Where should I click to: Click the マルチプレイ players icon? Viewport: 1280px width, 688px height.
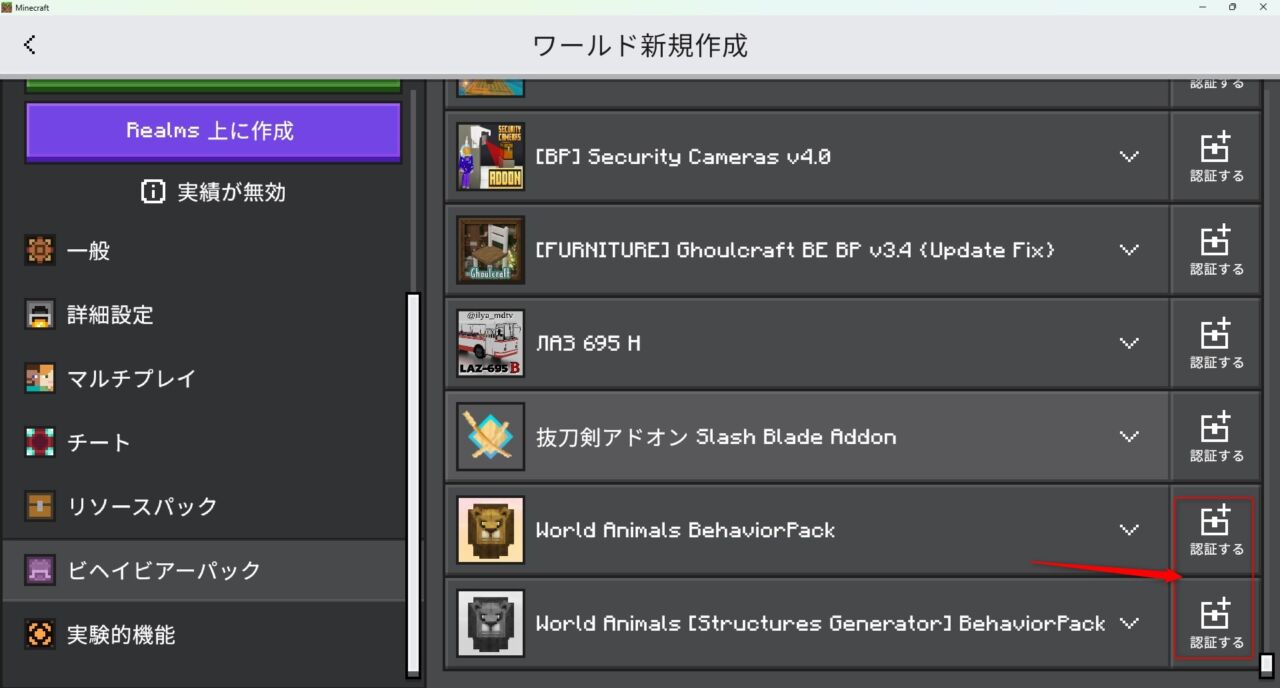coord(40,379)
